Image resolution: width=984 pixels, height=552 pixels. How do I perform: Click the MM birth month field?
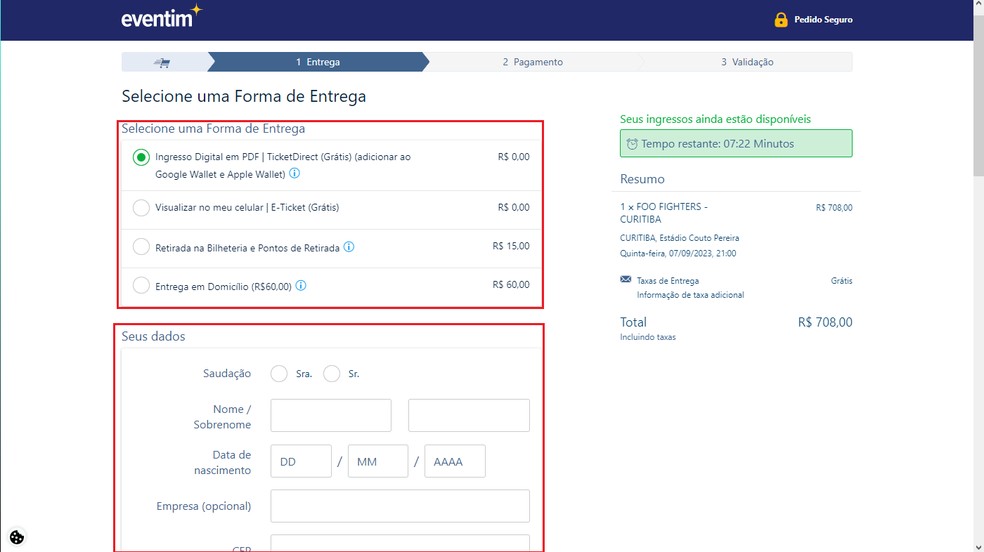(x=378, y=461)
